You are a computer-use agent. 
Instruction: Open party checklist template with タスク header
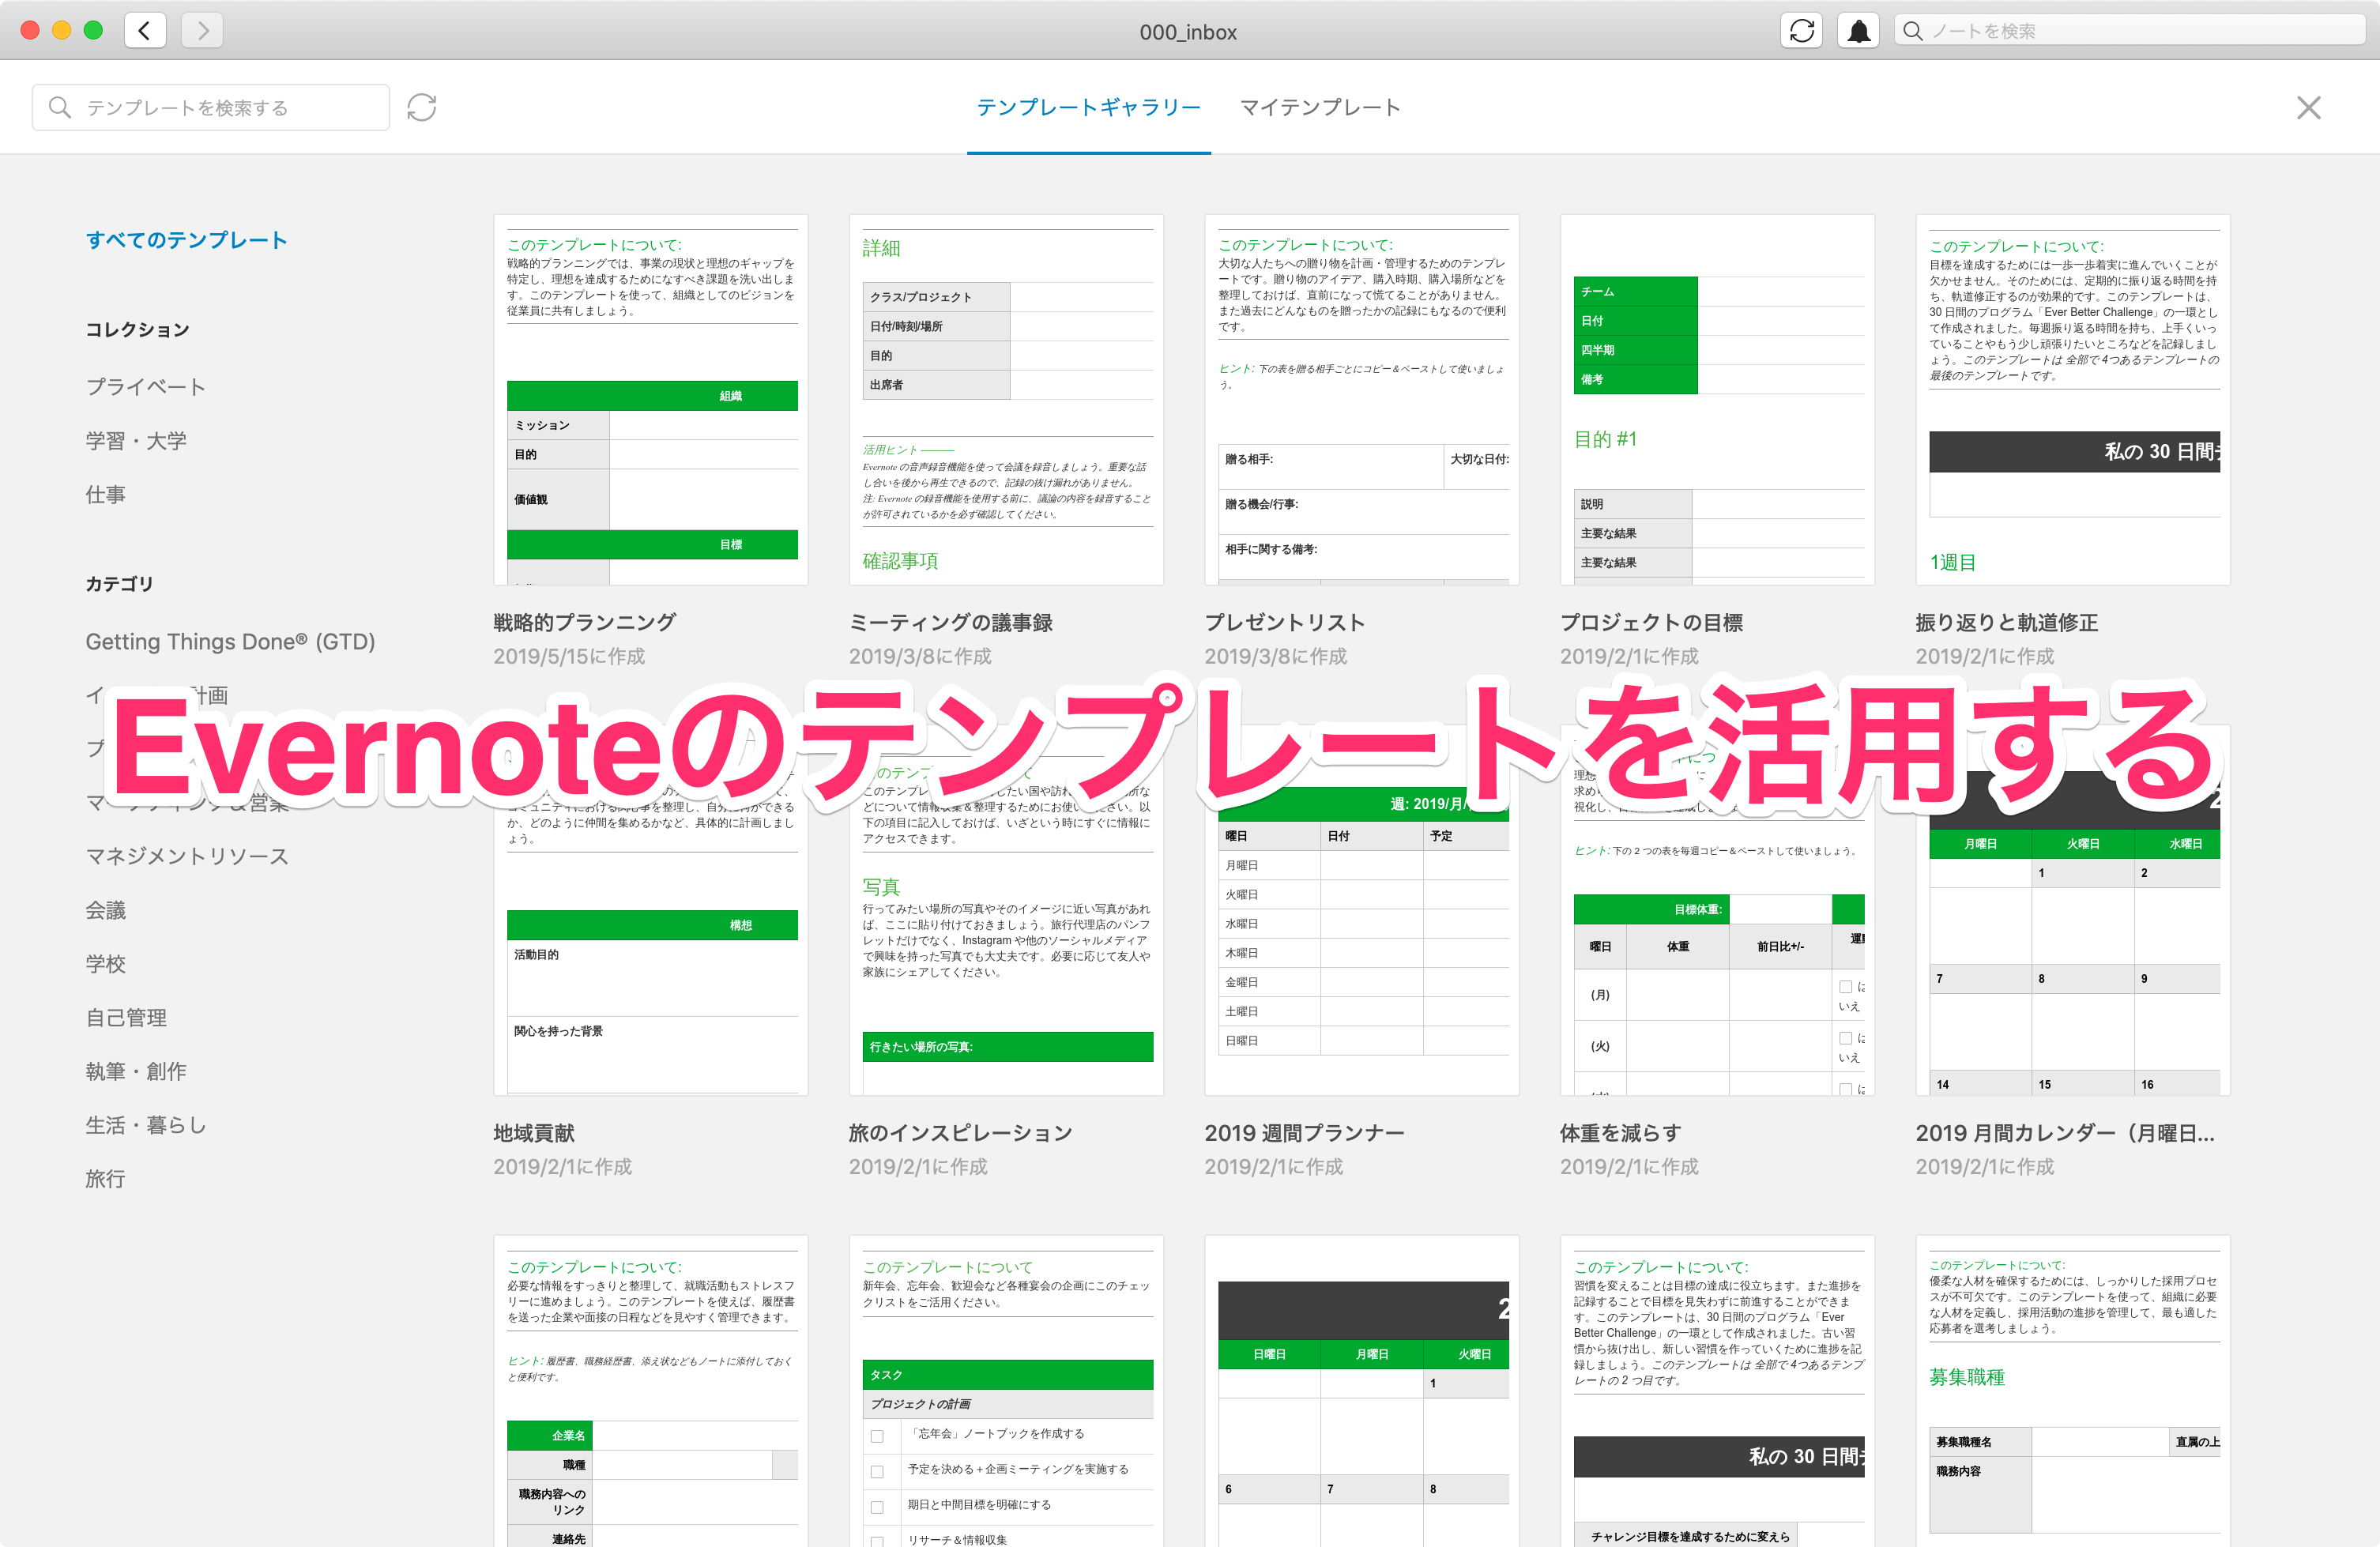coord(1006,1391)
